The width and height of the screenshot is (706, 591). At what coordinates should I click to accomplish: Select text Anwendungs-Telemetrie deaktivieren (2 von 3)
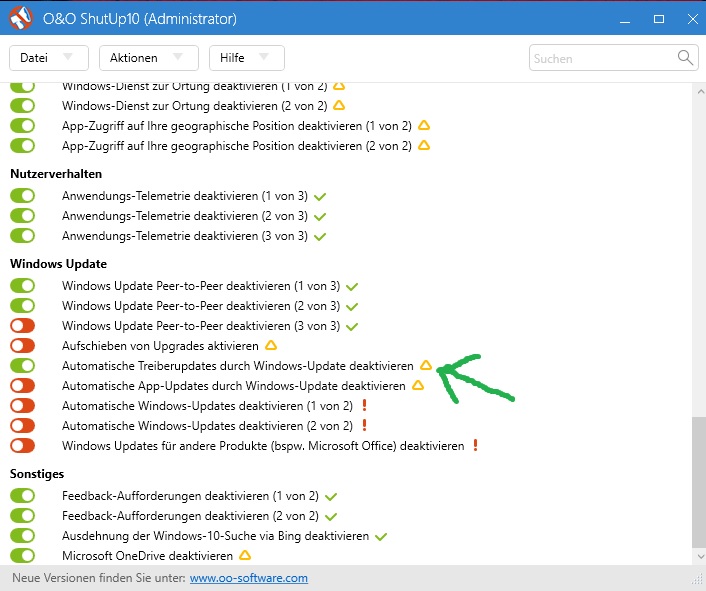coord(185,216)
